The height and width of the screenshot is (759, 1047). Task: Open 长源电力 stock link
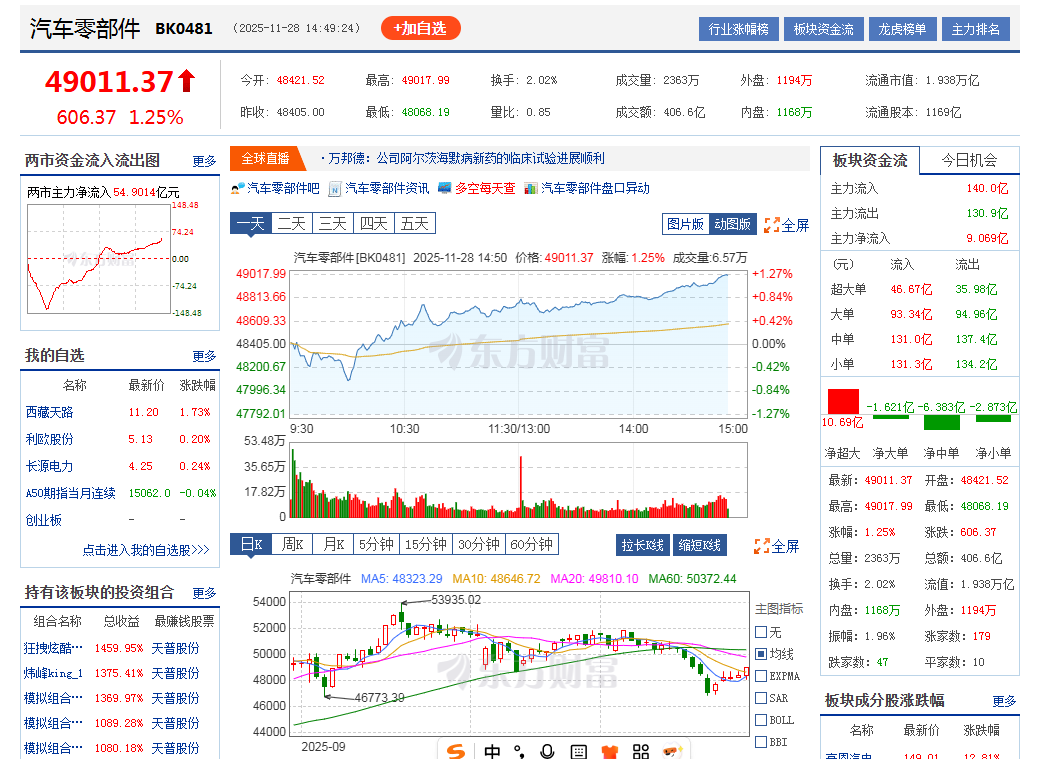click(49, 466)
